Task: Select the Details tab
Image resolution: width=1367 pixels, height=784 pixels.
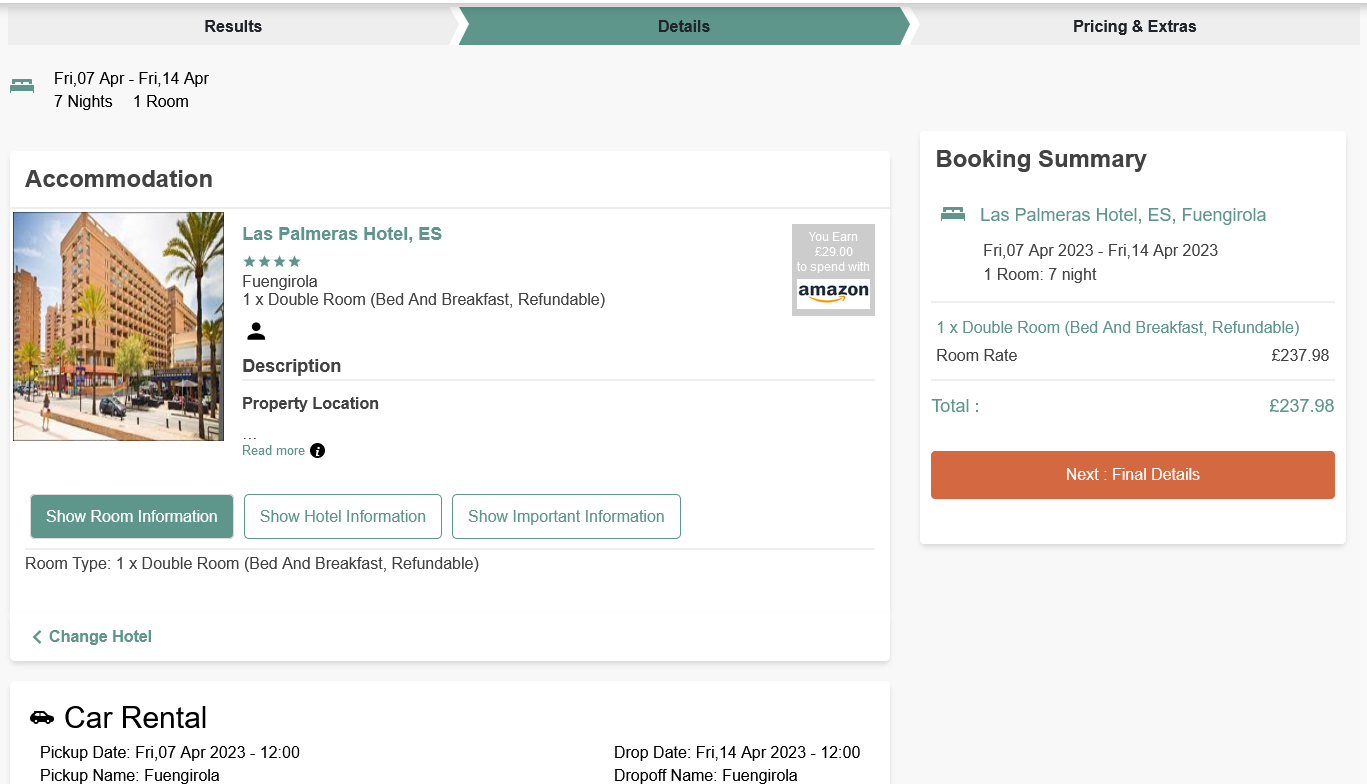Action: click(x=683, y=26)
